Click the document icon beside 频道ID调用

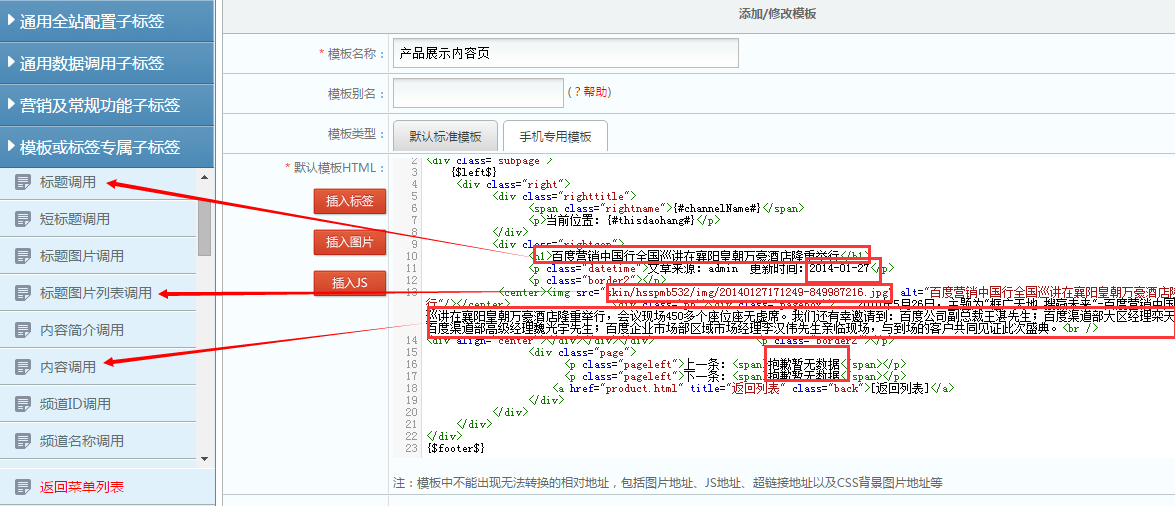pyautogui.click(x=22, y=404)
